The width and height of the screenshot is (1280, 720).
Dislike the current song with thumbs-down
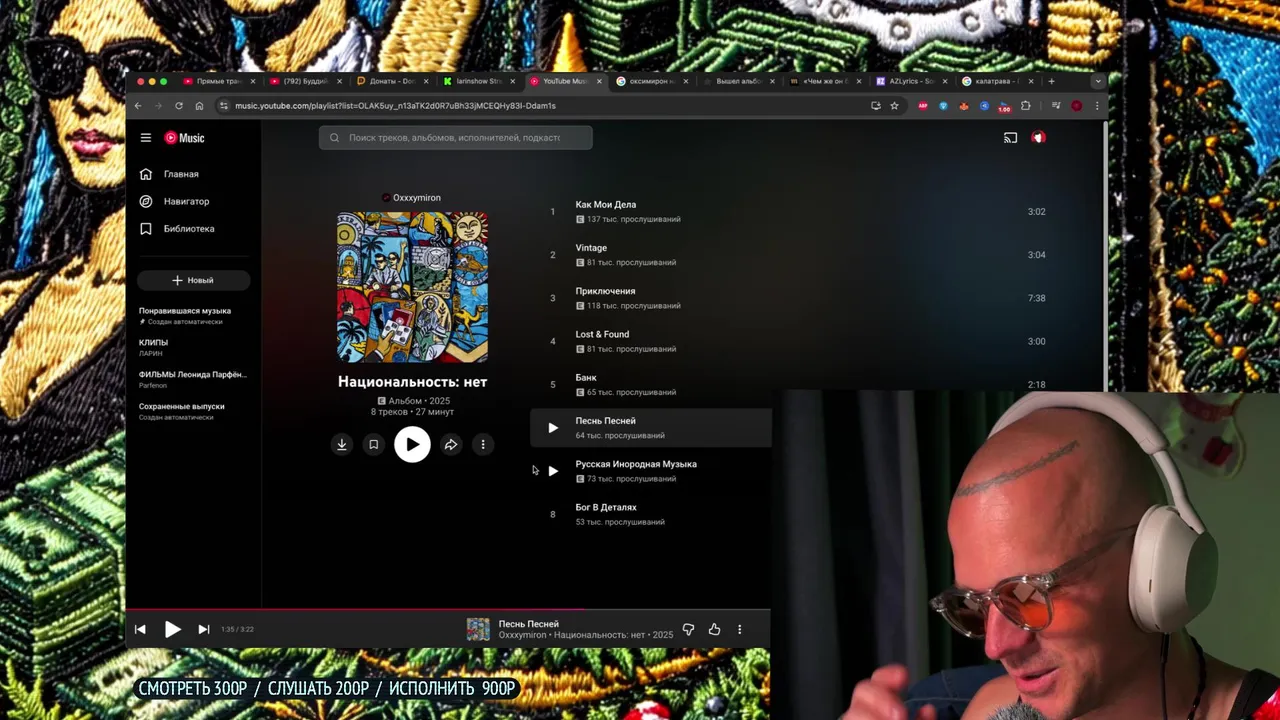[688, 629]
